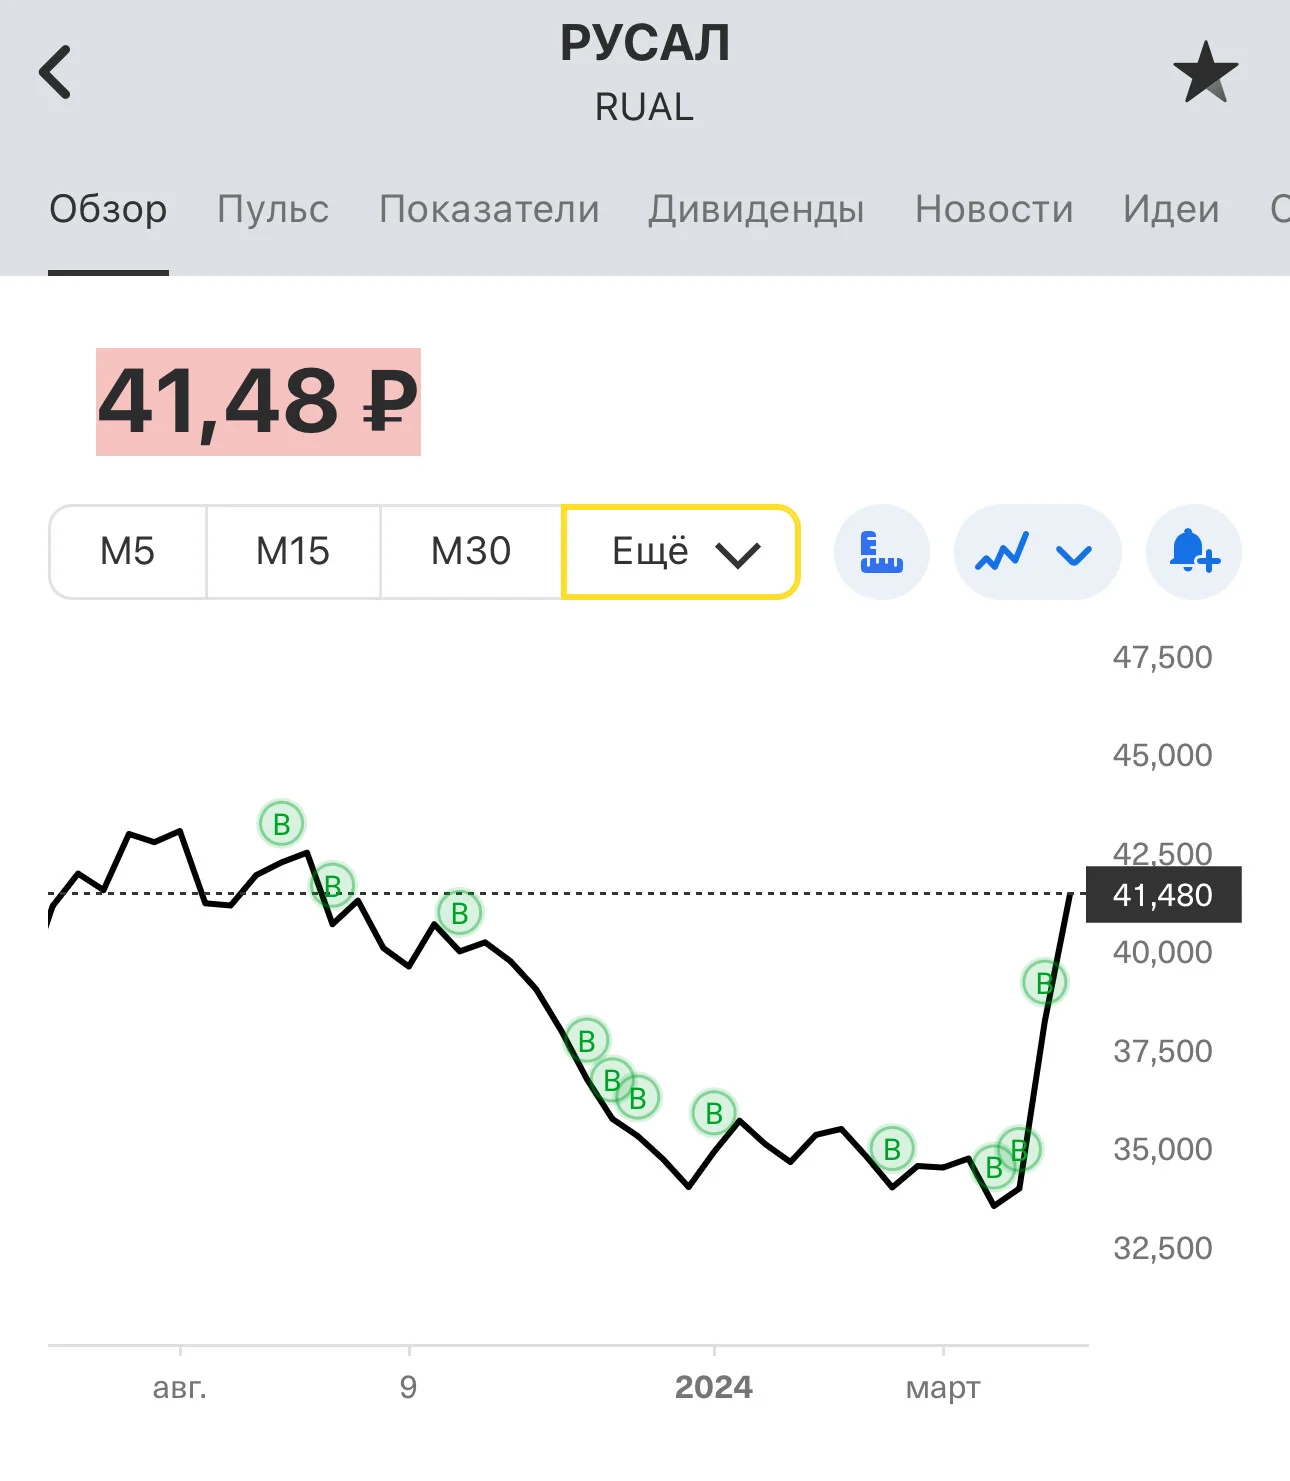Open the chart type line selector
The image size is (1290, 1481).
1036,552
